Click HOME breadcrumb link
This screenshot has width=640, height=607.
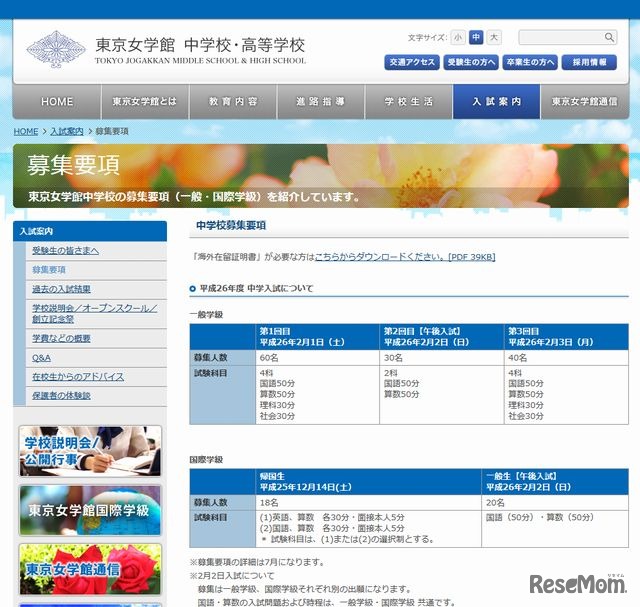coord(26,131)
